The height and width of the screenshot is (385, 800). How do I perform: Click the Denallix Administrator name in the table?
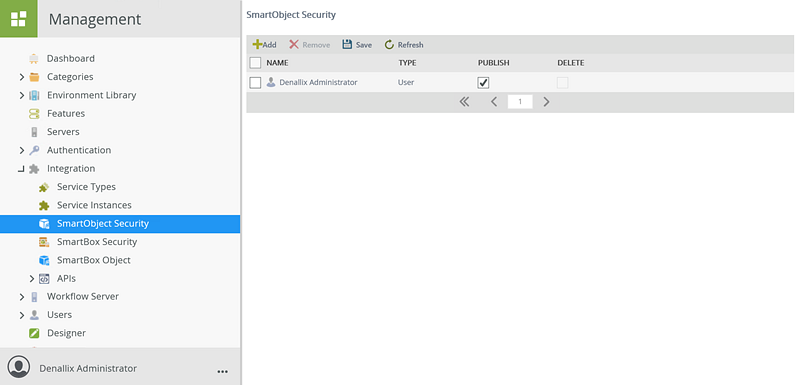(x=318, y=82)
